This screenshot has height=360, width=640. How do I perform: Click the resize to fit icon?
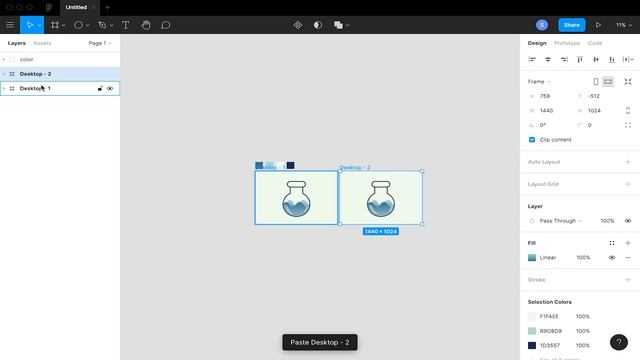point(628,82)
